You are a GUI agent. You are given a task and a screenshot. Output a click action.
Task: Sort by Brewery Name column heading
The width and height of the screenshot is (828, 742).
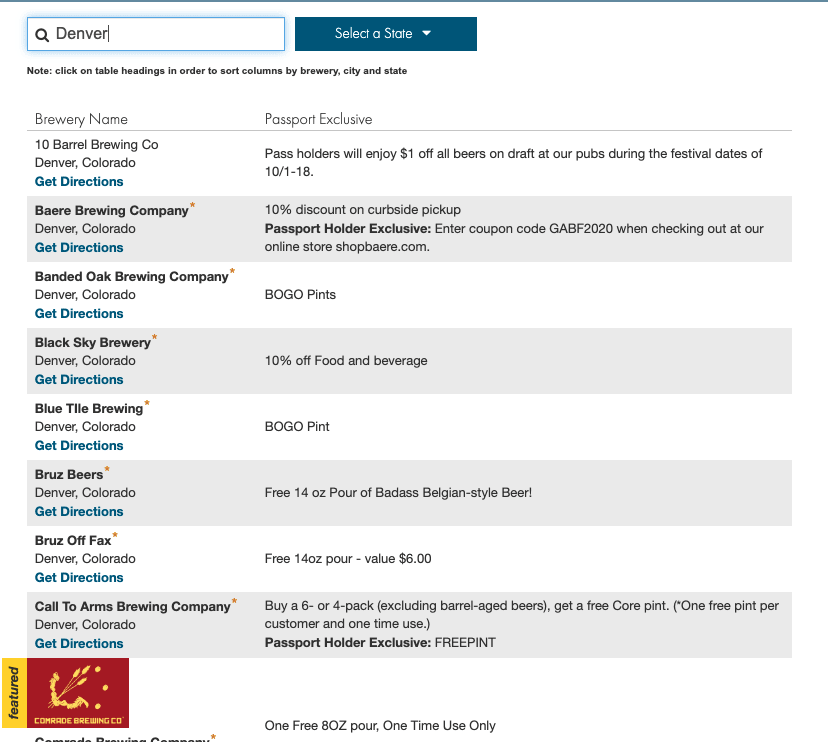point(81,119)
